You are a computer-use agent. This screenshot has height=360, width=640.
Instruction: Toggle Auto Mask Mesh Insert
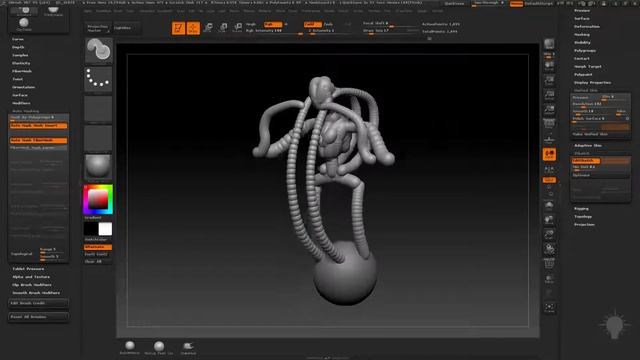click(38, 126)
